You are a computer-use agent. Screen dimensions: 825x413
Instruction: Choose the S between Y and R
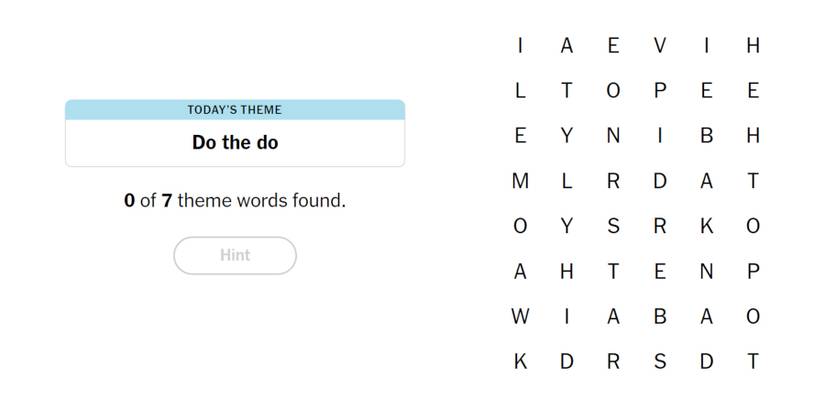click(x=613, y=226)
